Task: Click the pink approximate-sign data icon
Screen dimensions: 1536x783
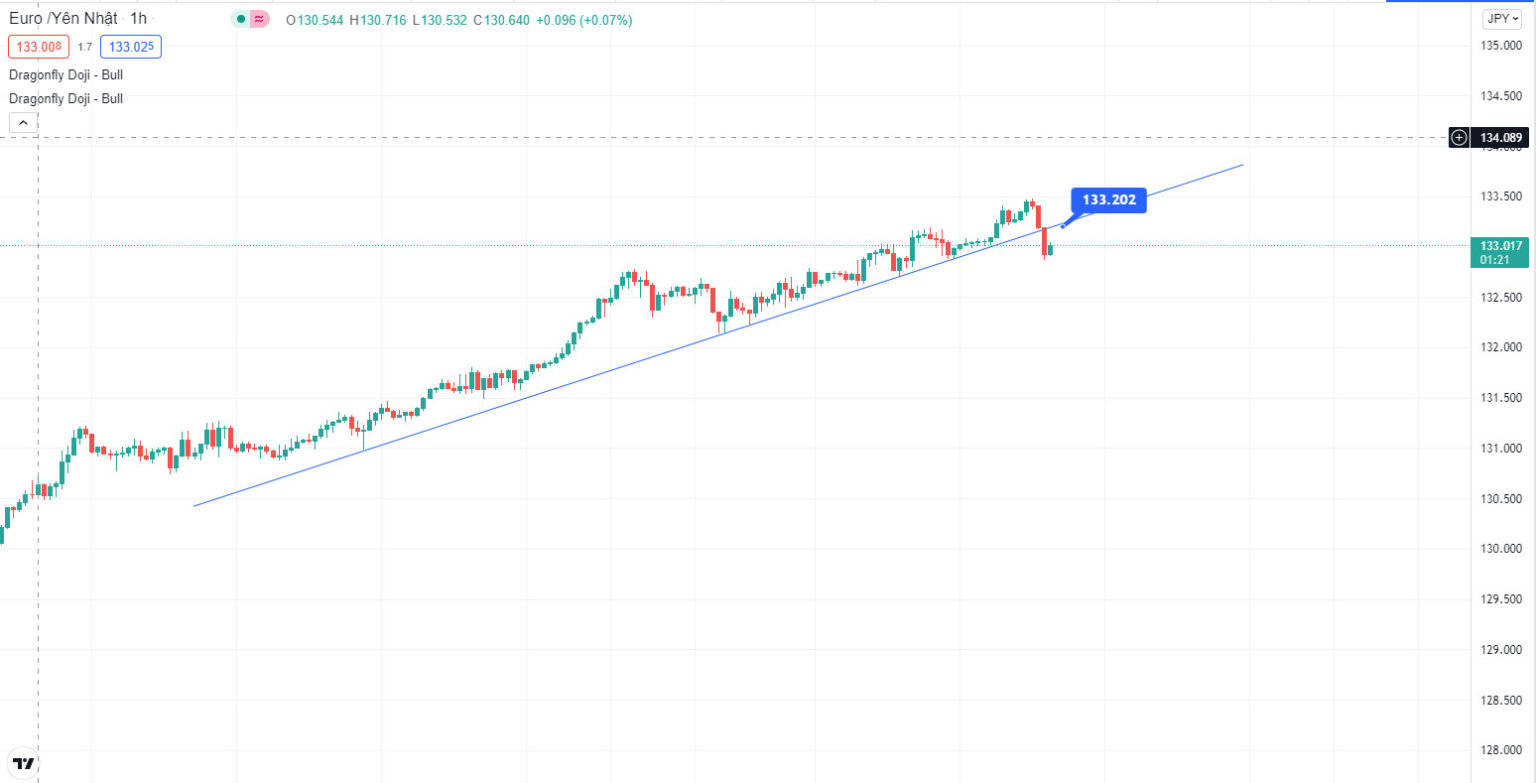Action: 259,19
